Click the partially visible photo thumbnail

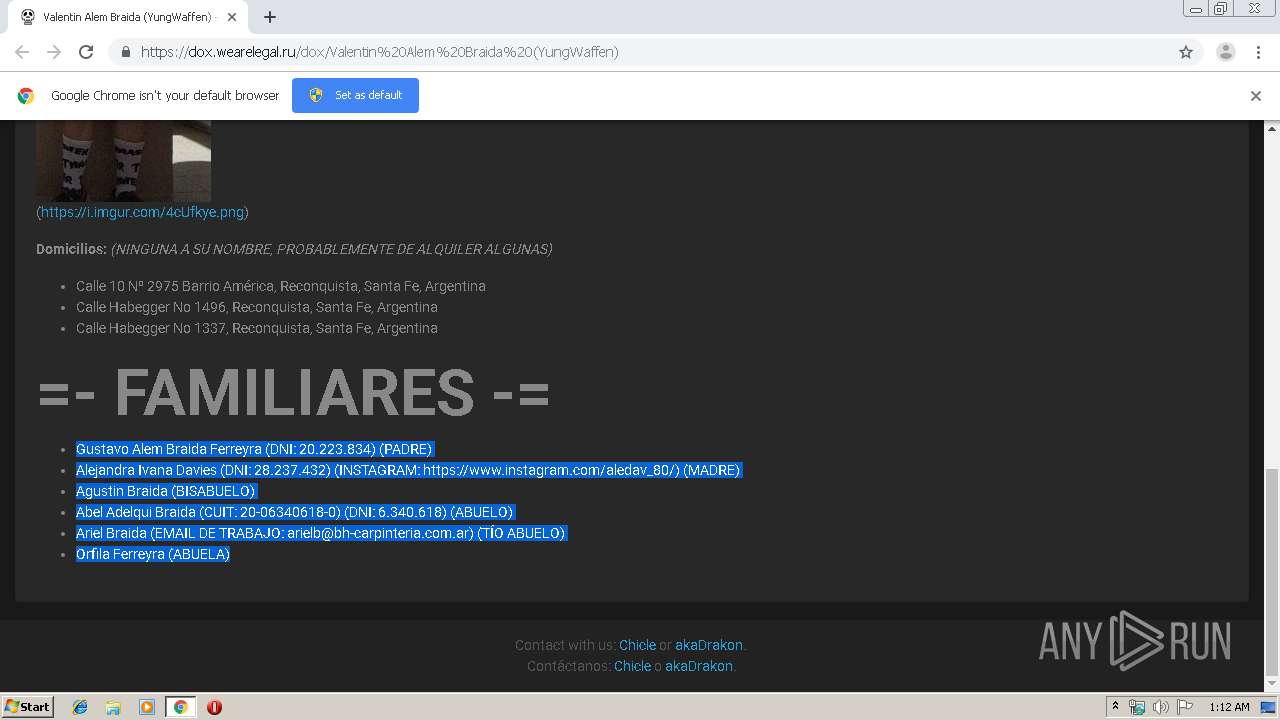click(x=123, y=161)
